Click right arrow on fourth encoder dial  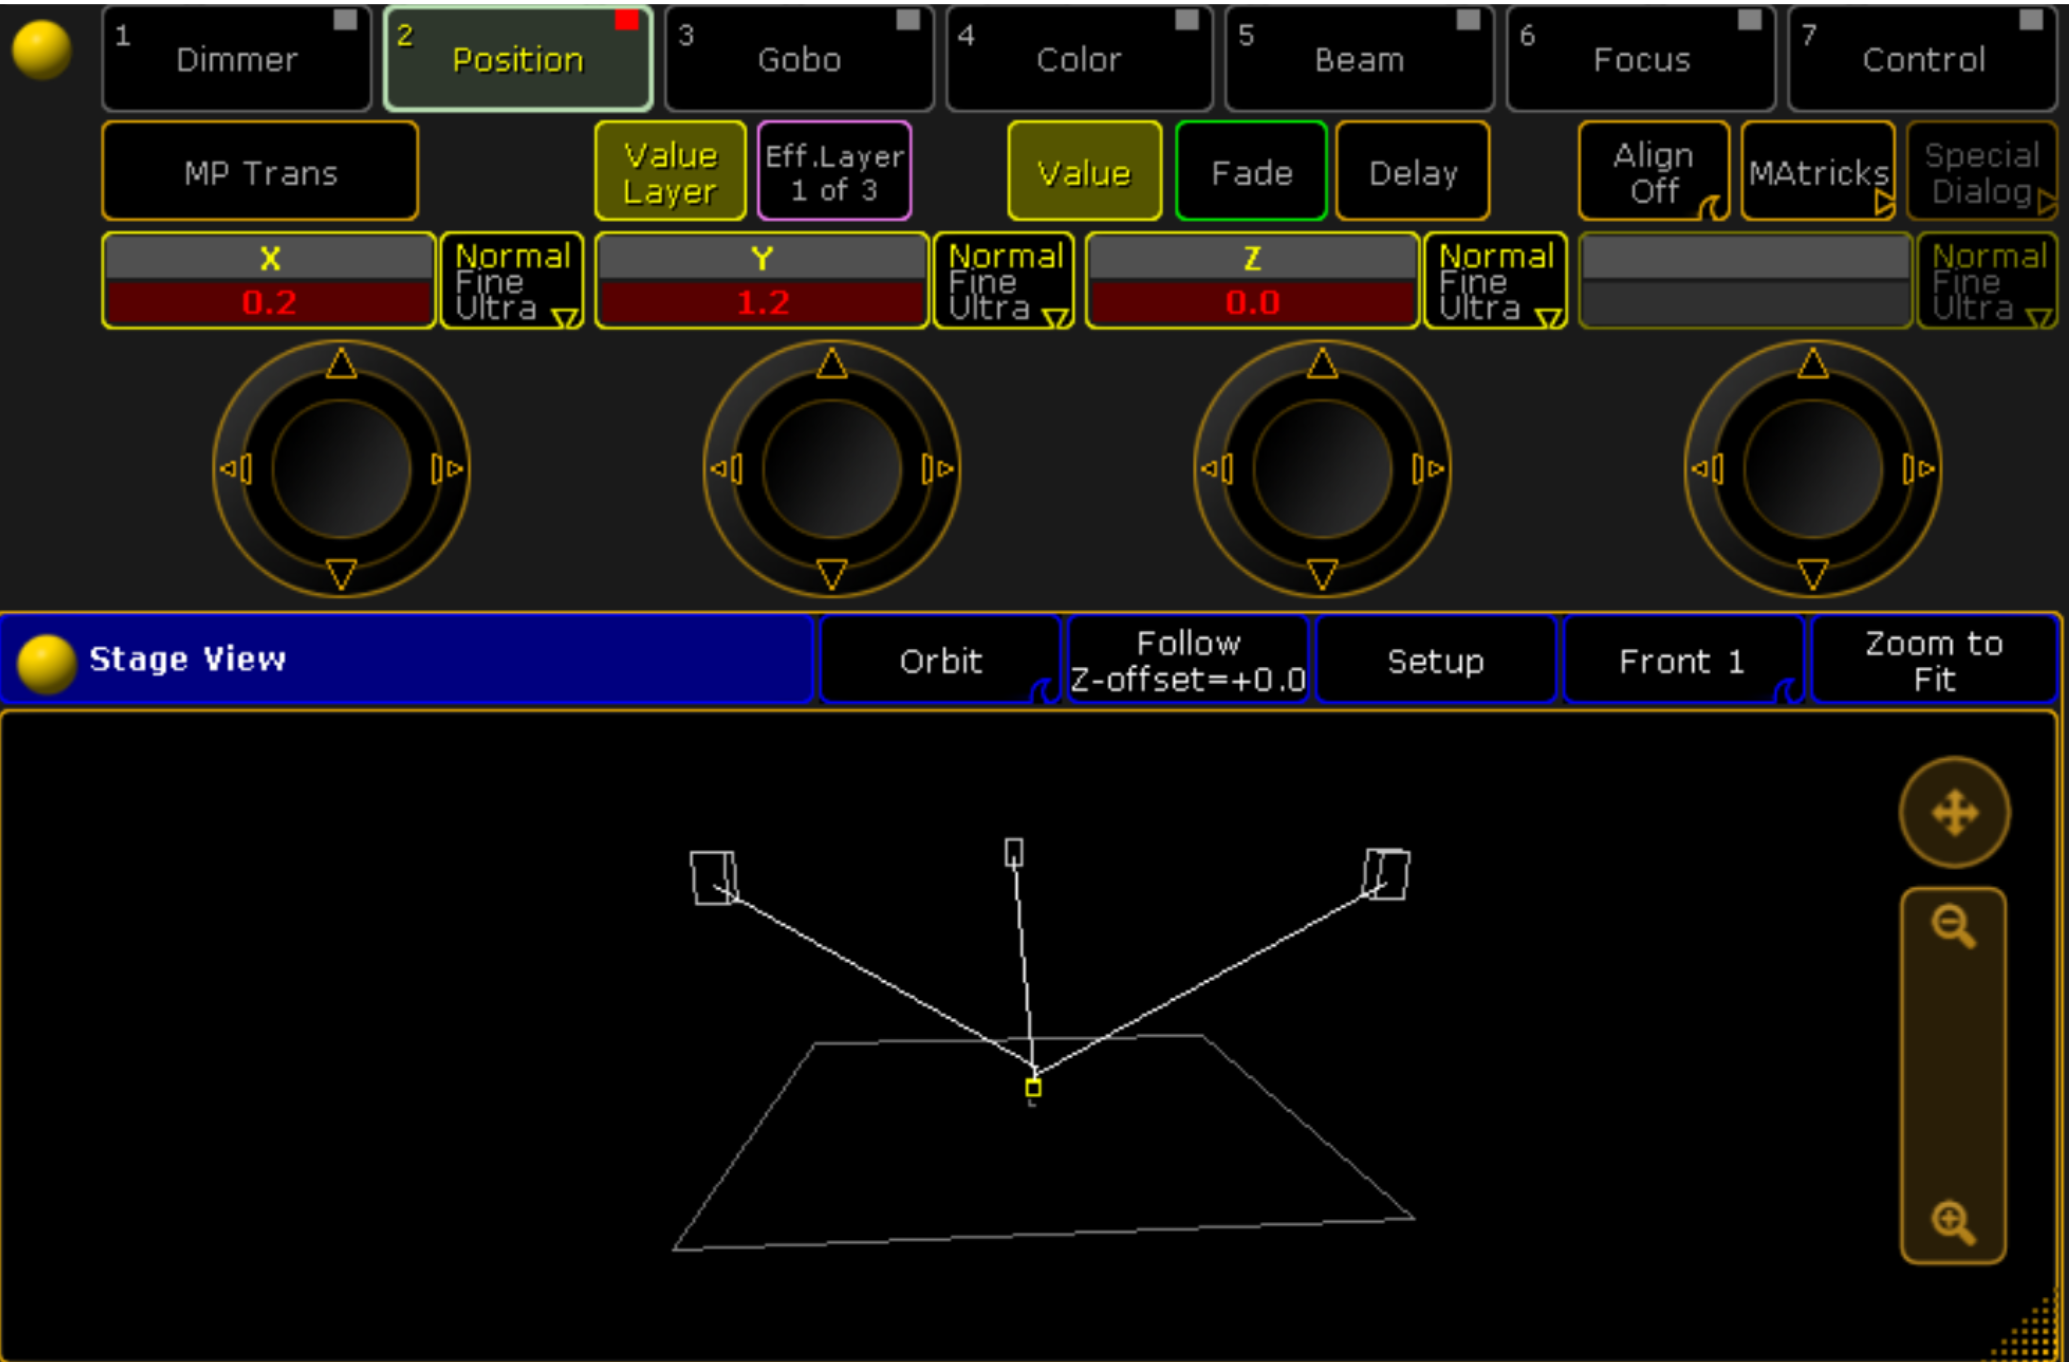1919,468
